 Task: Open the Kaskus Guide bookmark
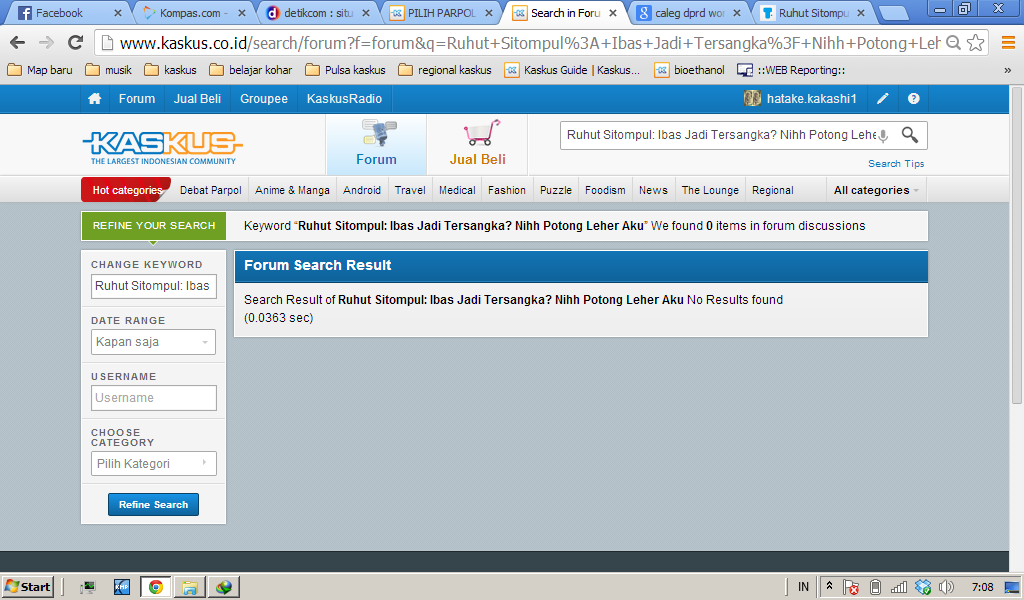point(572,70)
